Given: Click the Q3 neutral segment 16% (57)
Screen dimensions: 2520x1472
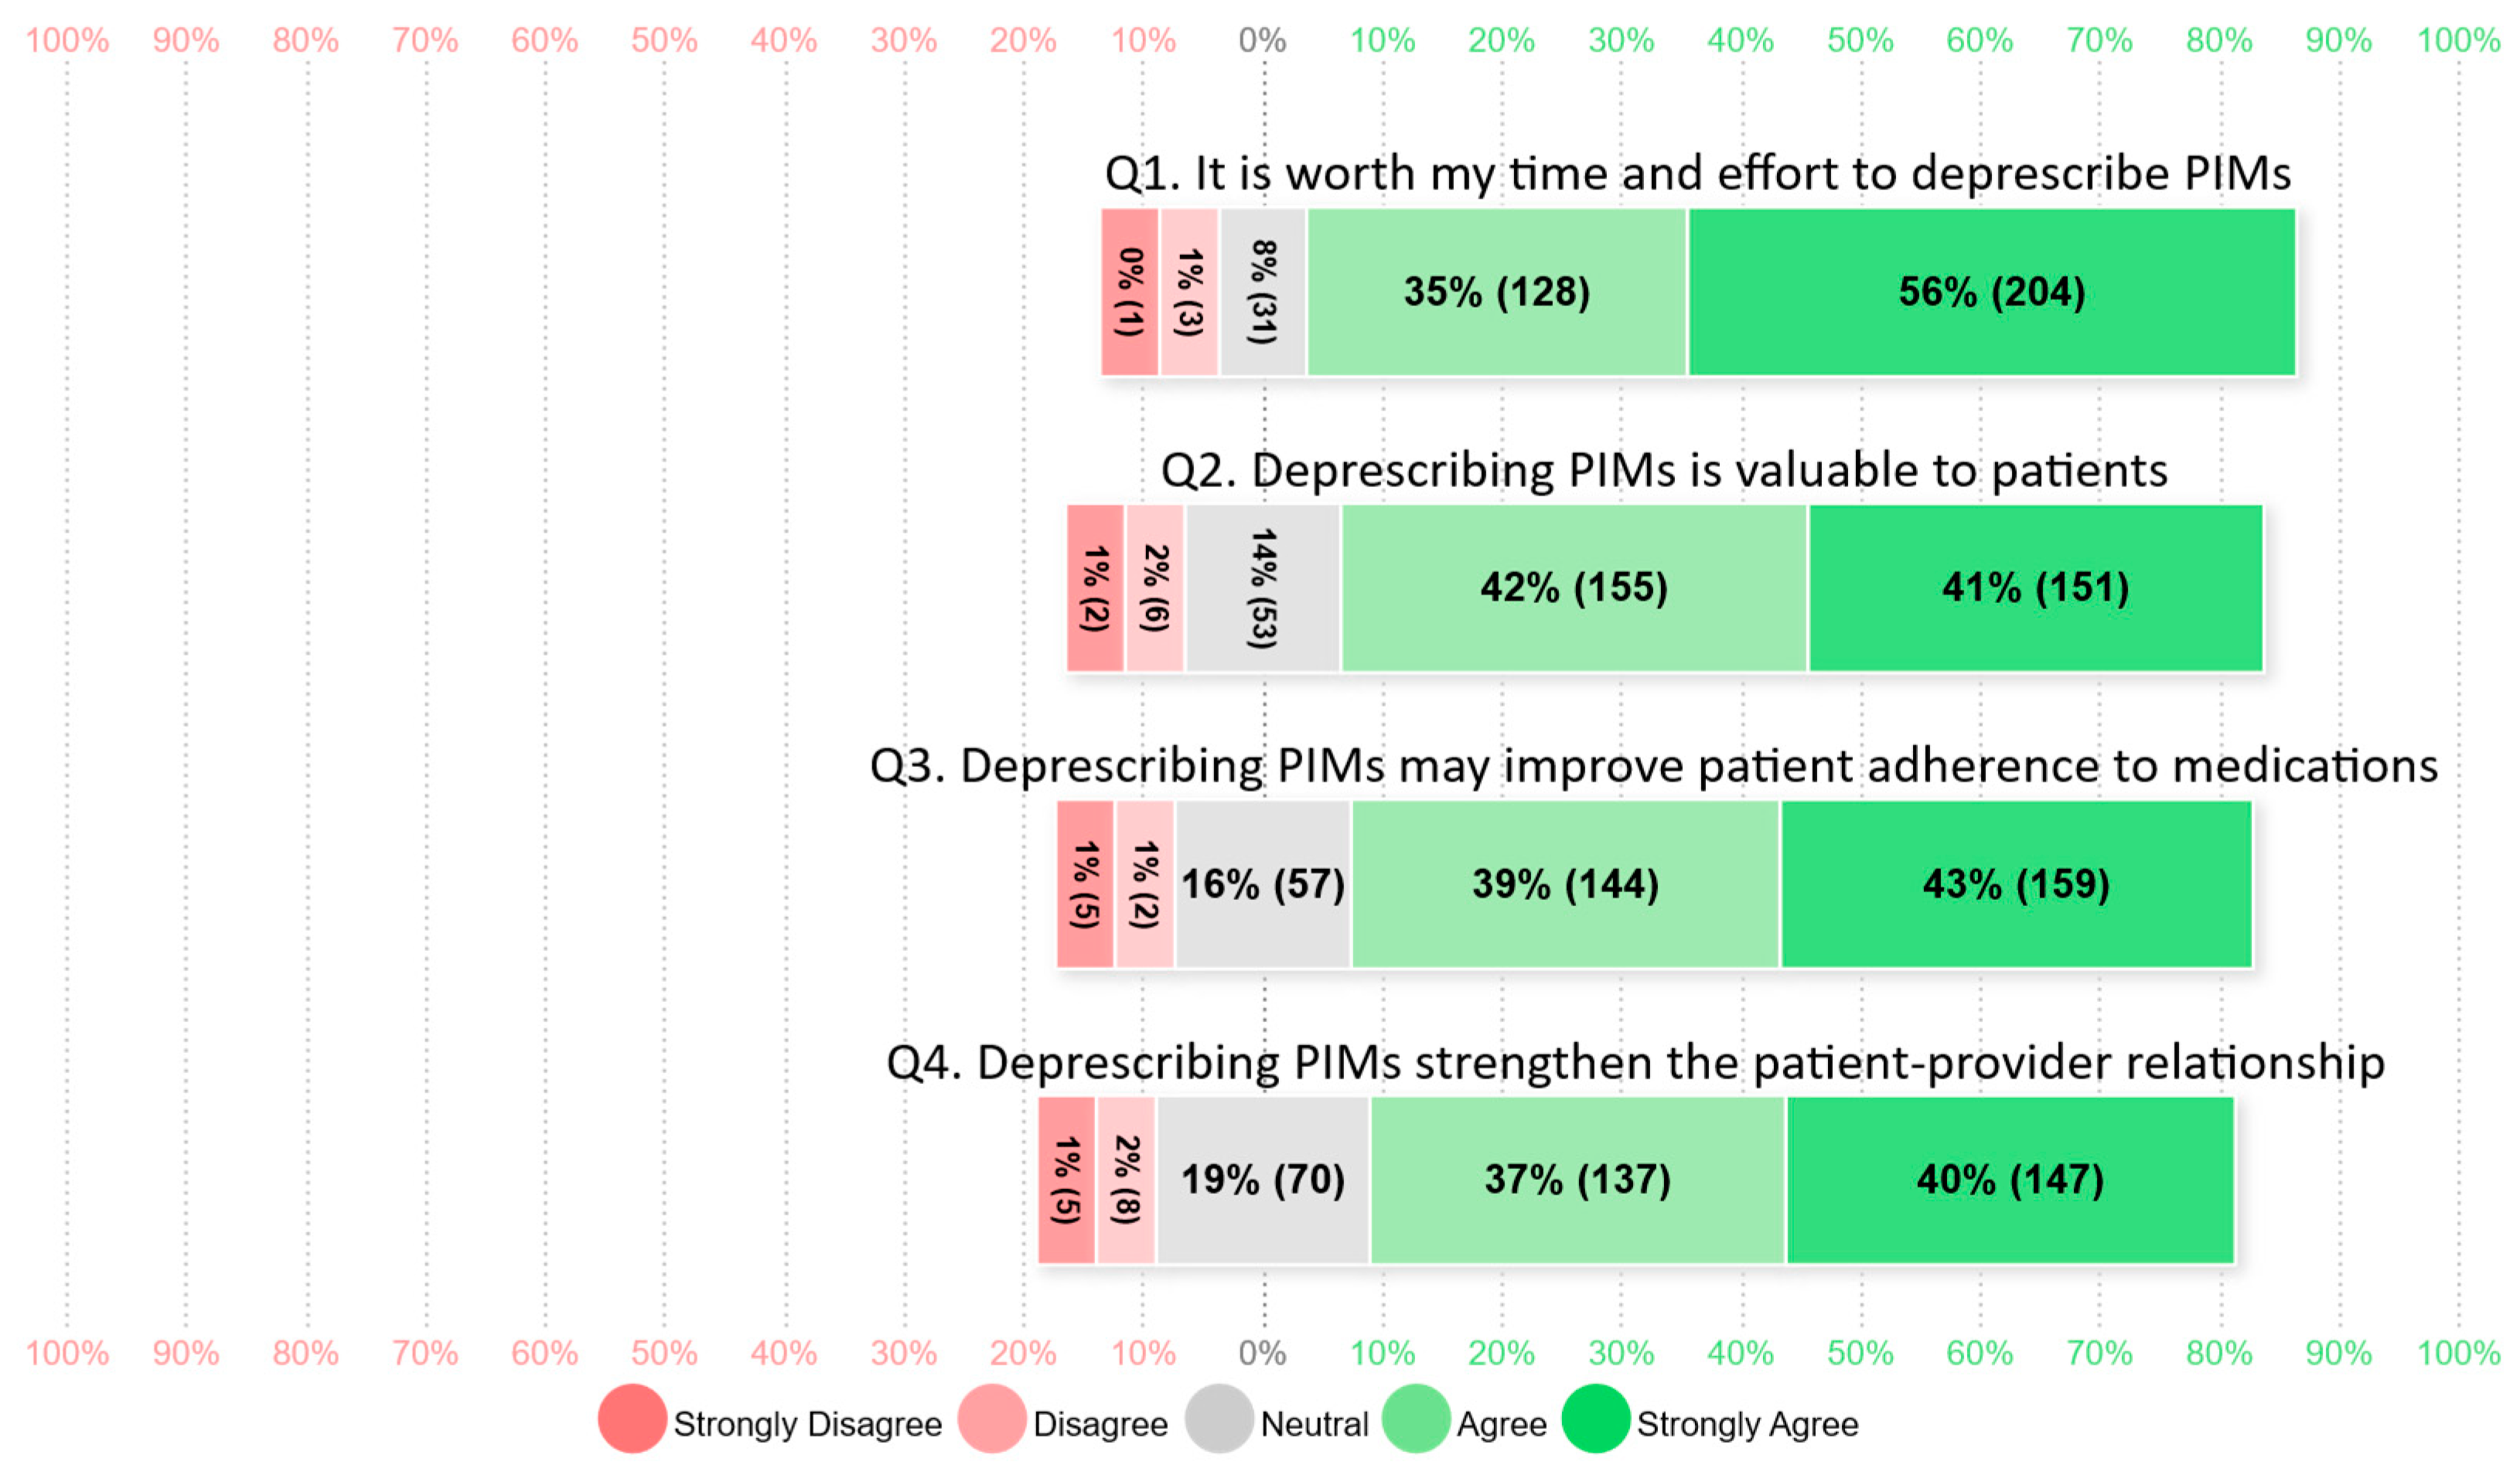Looking at the screenshot, I should tap(1263, 884).
